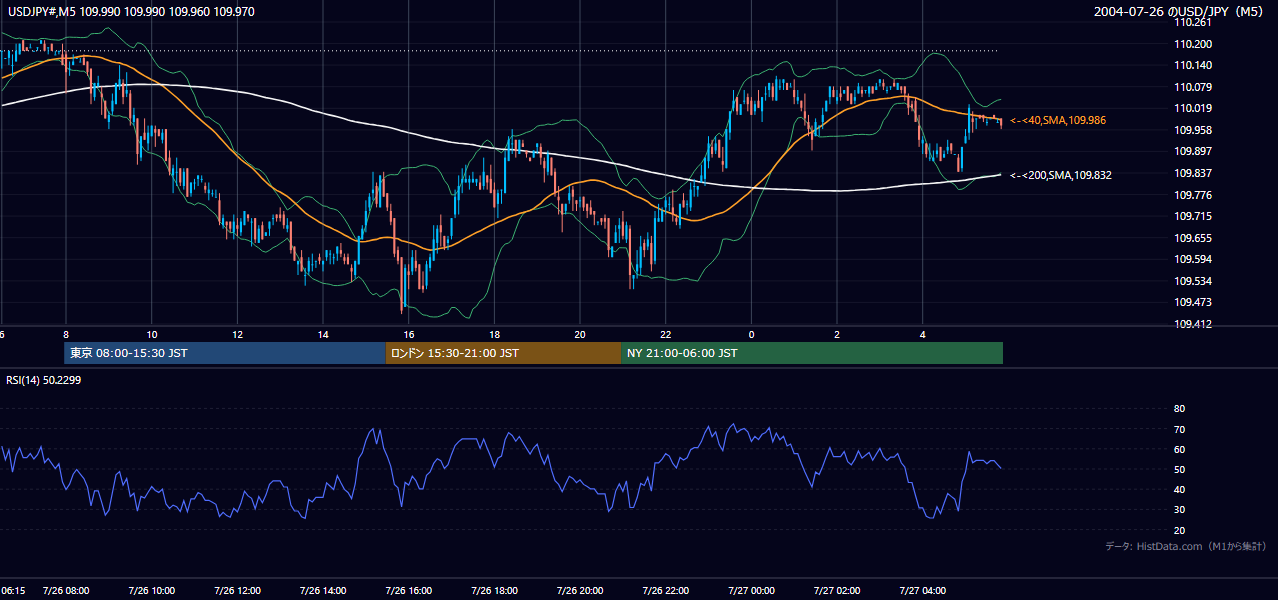Click the hour tick 0 below the price chart
Screen dimensions: 1278x600
pos(752,334)
